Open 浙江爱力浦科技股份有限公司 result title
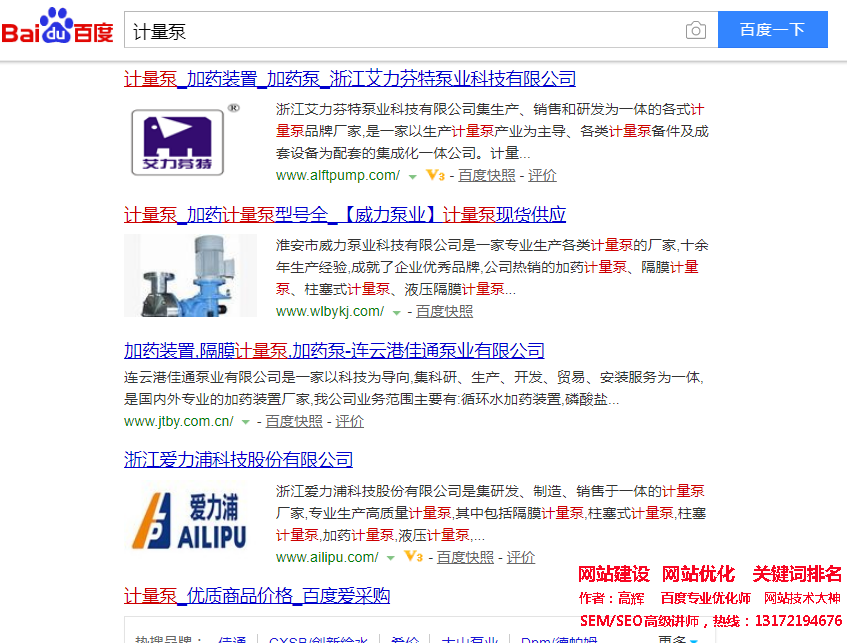Screen dimensions: 847x643 (x=238, y=460)
